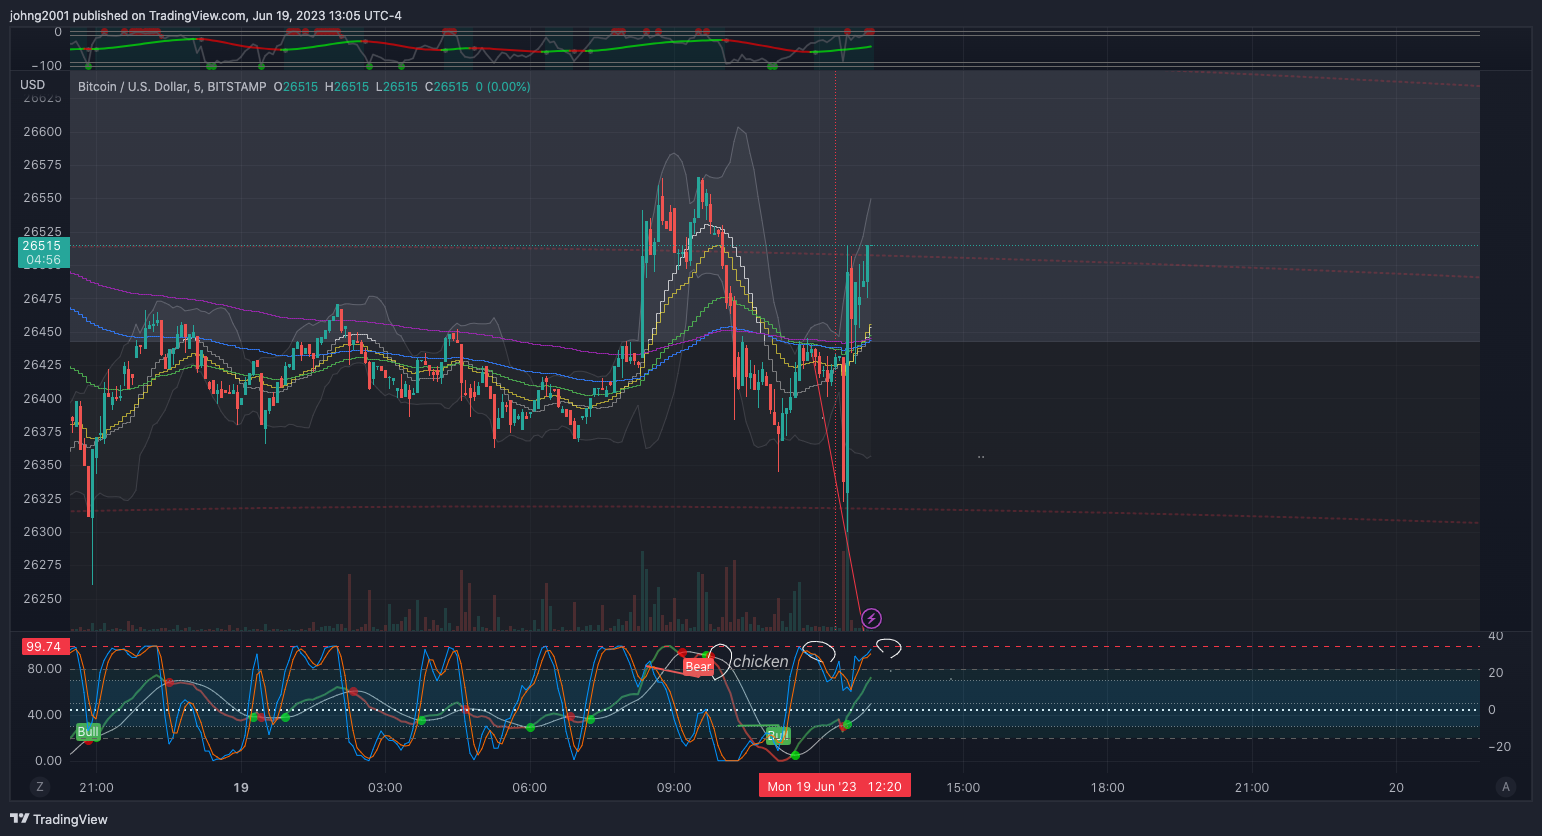
Task: Click the 09:00 time axis label
Action: click(674, 788)
